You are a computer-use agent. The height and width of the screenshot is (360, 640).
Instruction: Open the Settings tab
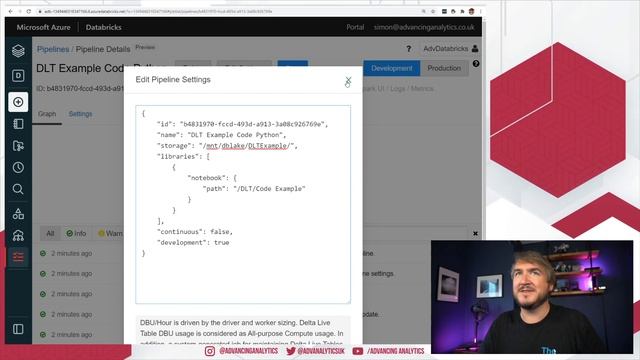pos(80,114)
